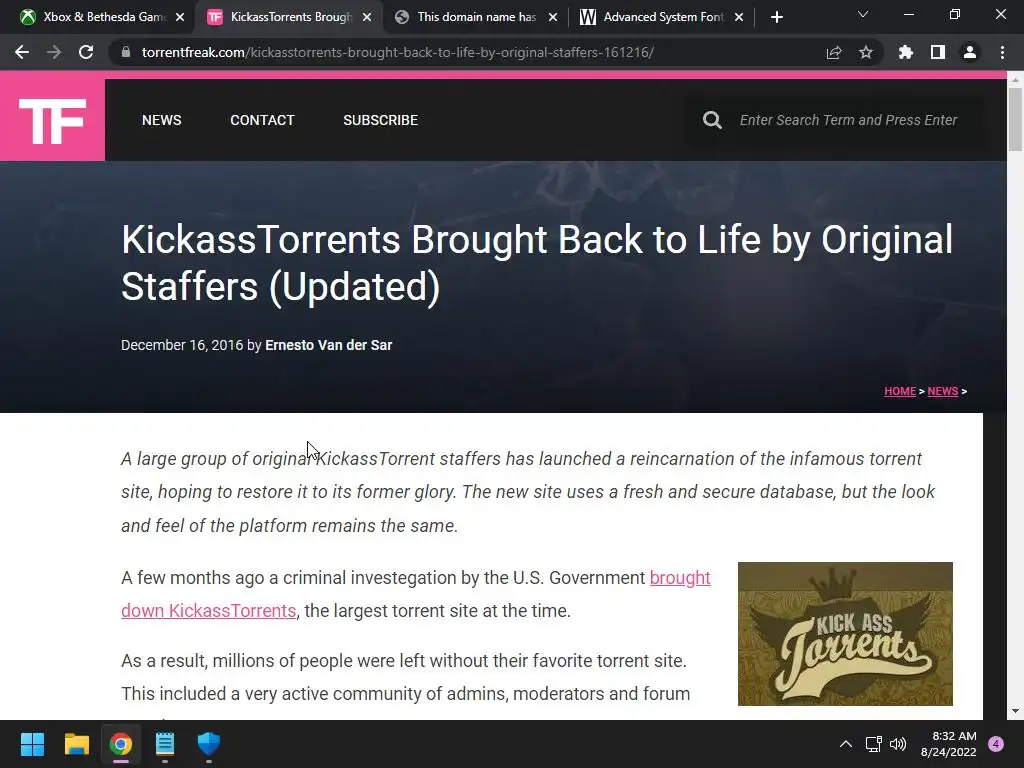
Task: Click the browser forward arrow
Action: coord(54,52)
